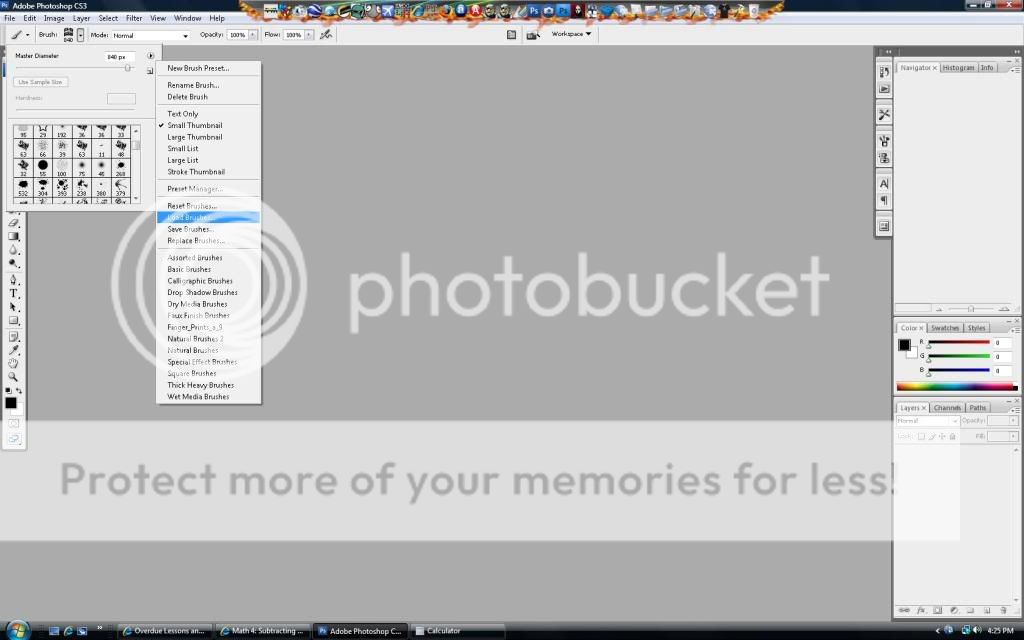Choose Reset Brushes menu entry
Viewport: 1024px width, 640px height.
[208, 206]
